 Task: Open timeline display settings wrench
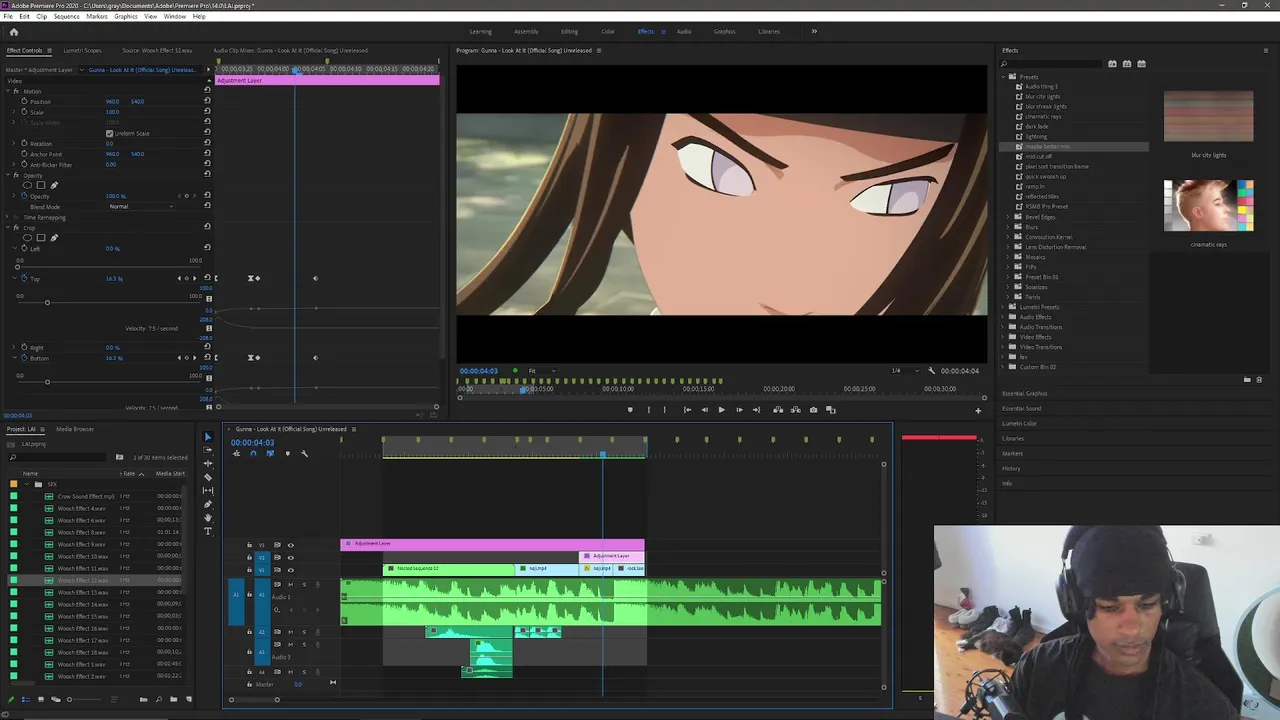[304, 454]
